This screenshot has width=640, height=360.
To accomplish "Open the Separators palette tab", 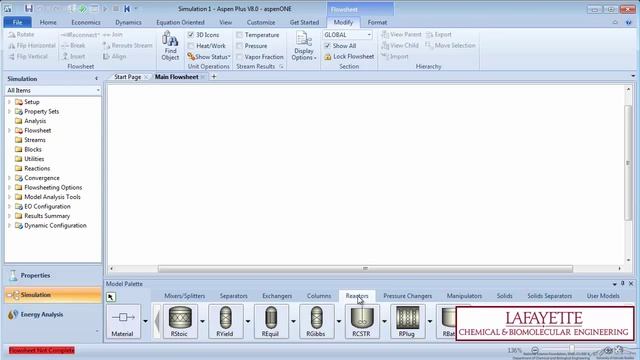I will pos(233,296).
